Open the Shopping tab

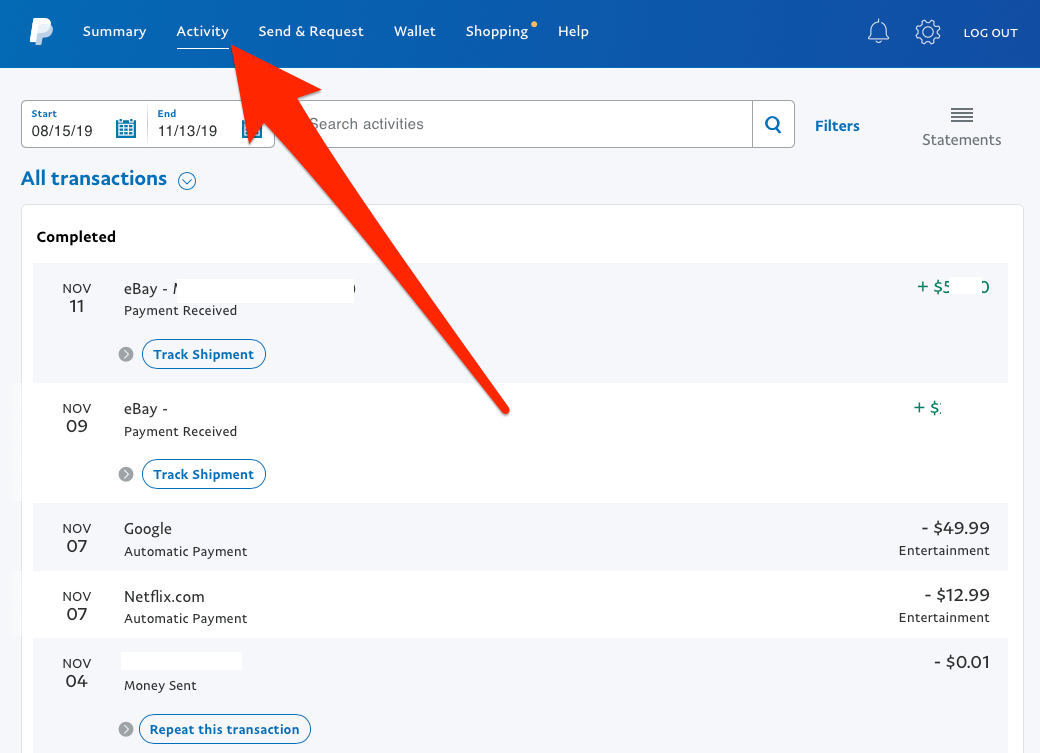point(497,31)
